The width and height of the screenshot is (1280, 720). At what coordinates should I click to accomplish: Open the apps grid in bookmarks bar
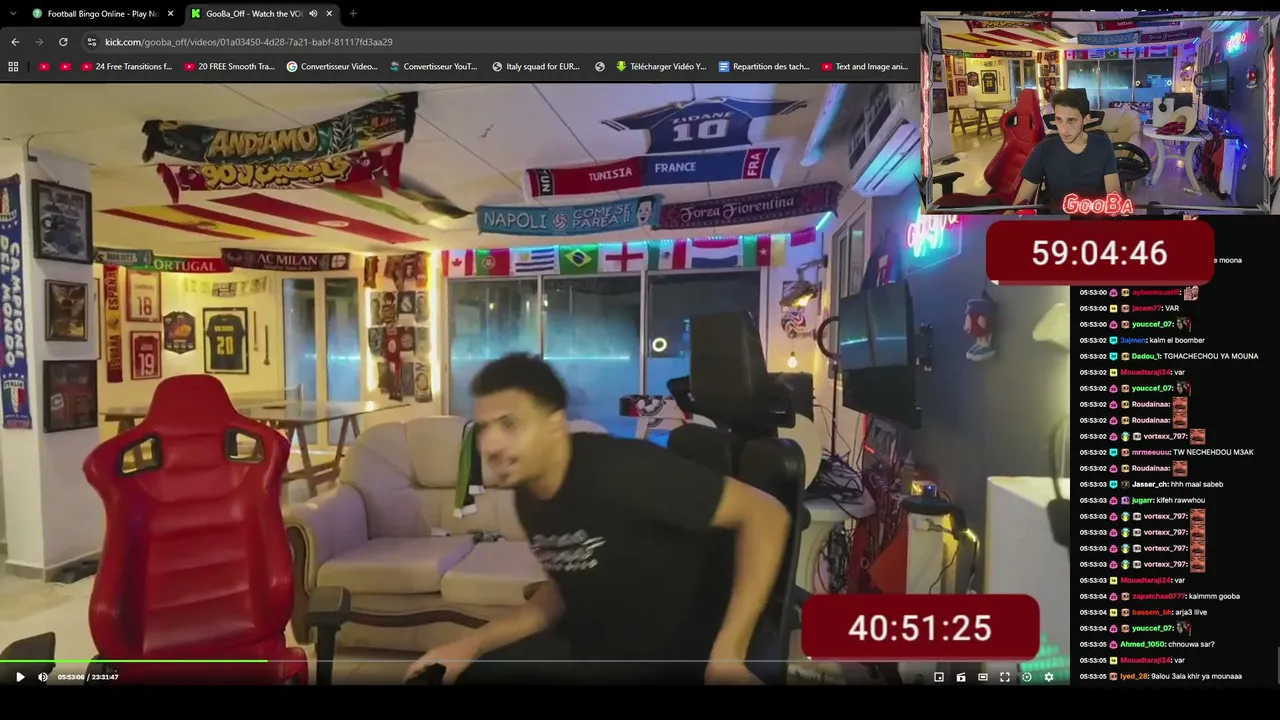point(13,67)
